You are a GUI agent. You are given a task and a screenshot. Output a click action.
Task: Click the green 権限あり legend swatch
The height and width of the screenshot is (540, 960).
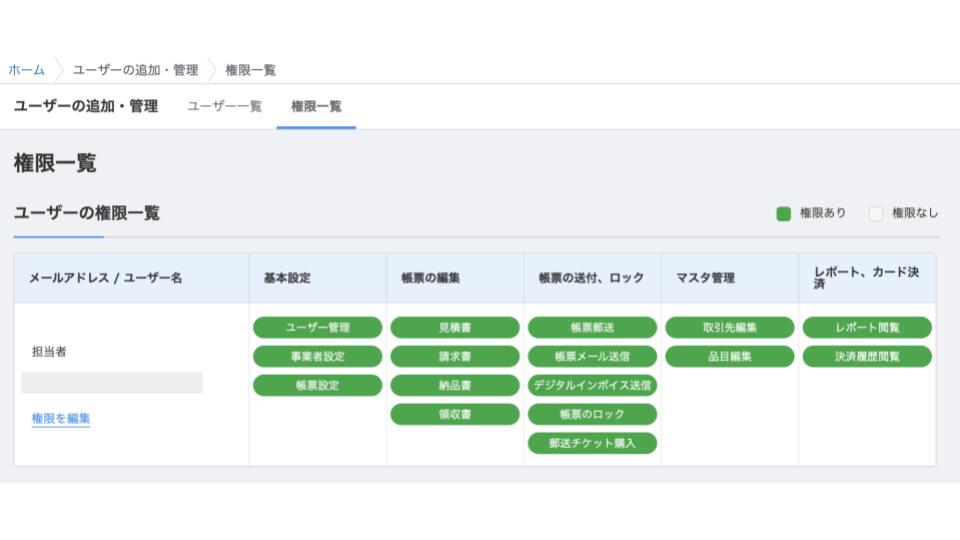click(x=784, y=213)
